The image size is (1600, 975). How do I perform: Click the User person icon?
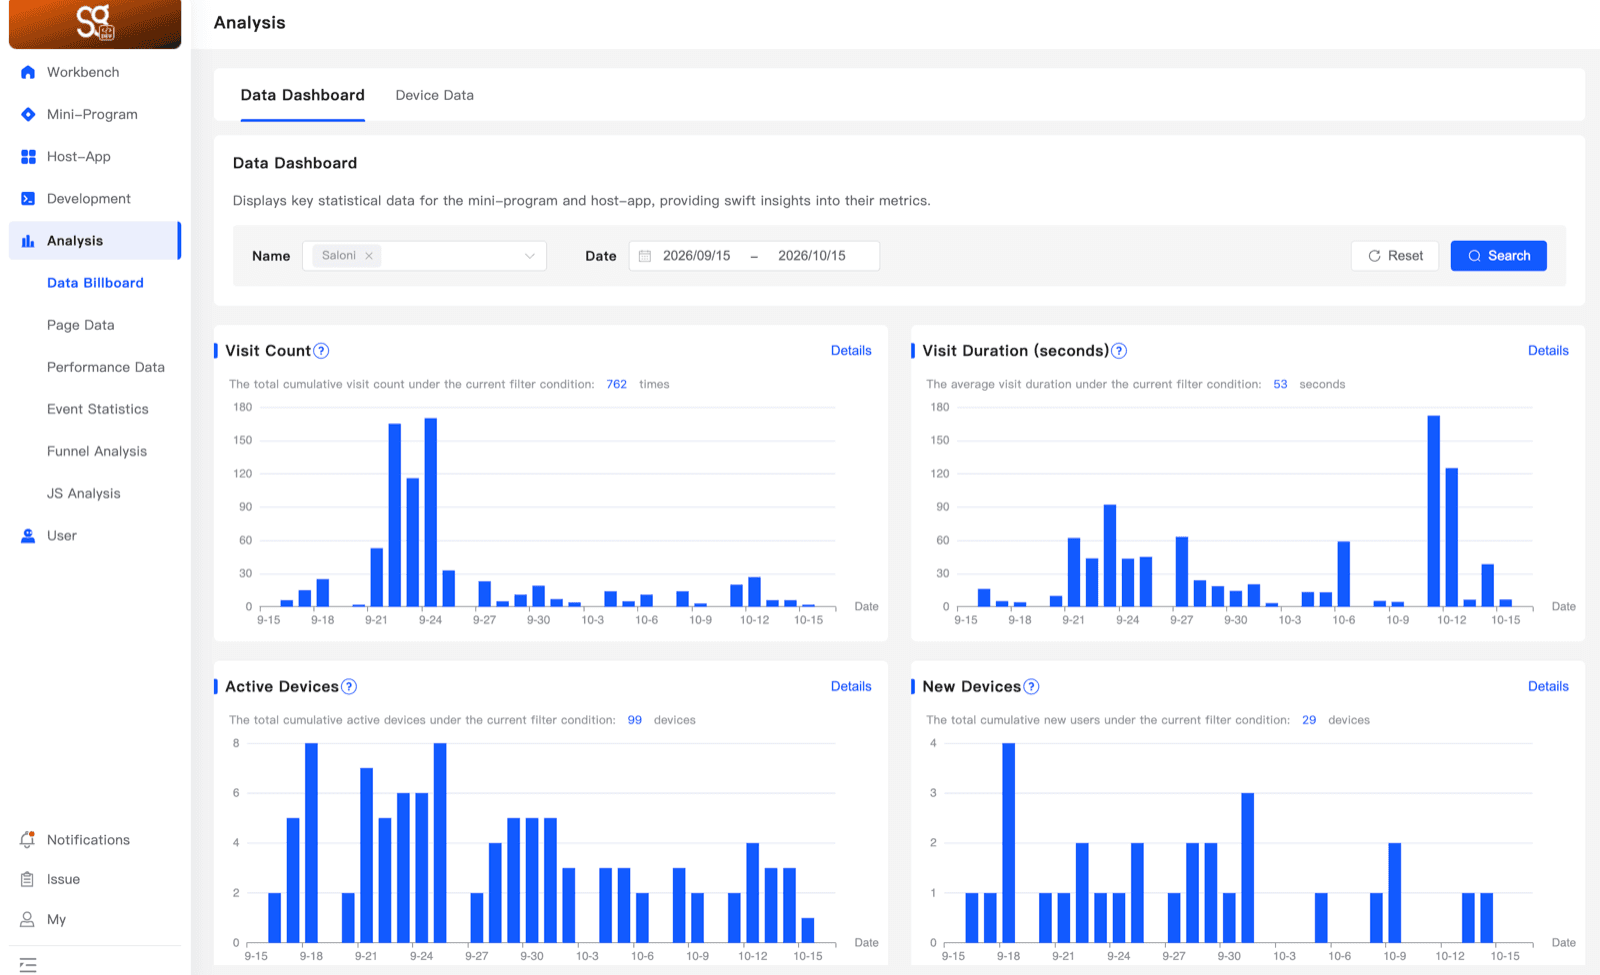(28, 535)
